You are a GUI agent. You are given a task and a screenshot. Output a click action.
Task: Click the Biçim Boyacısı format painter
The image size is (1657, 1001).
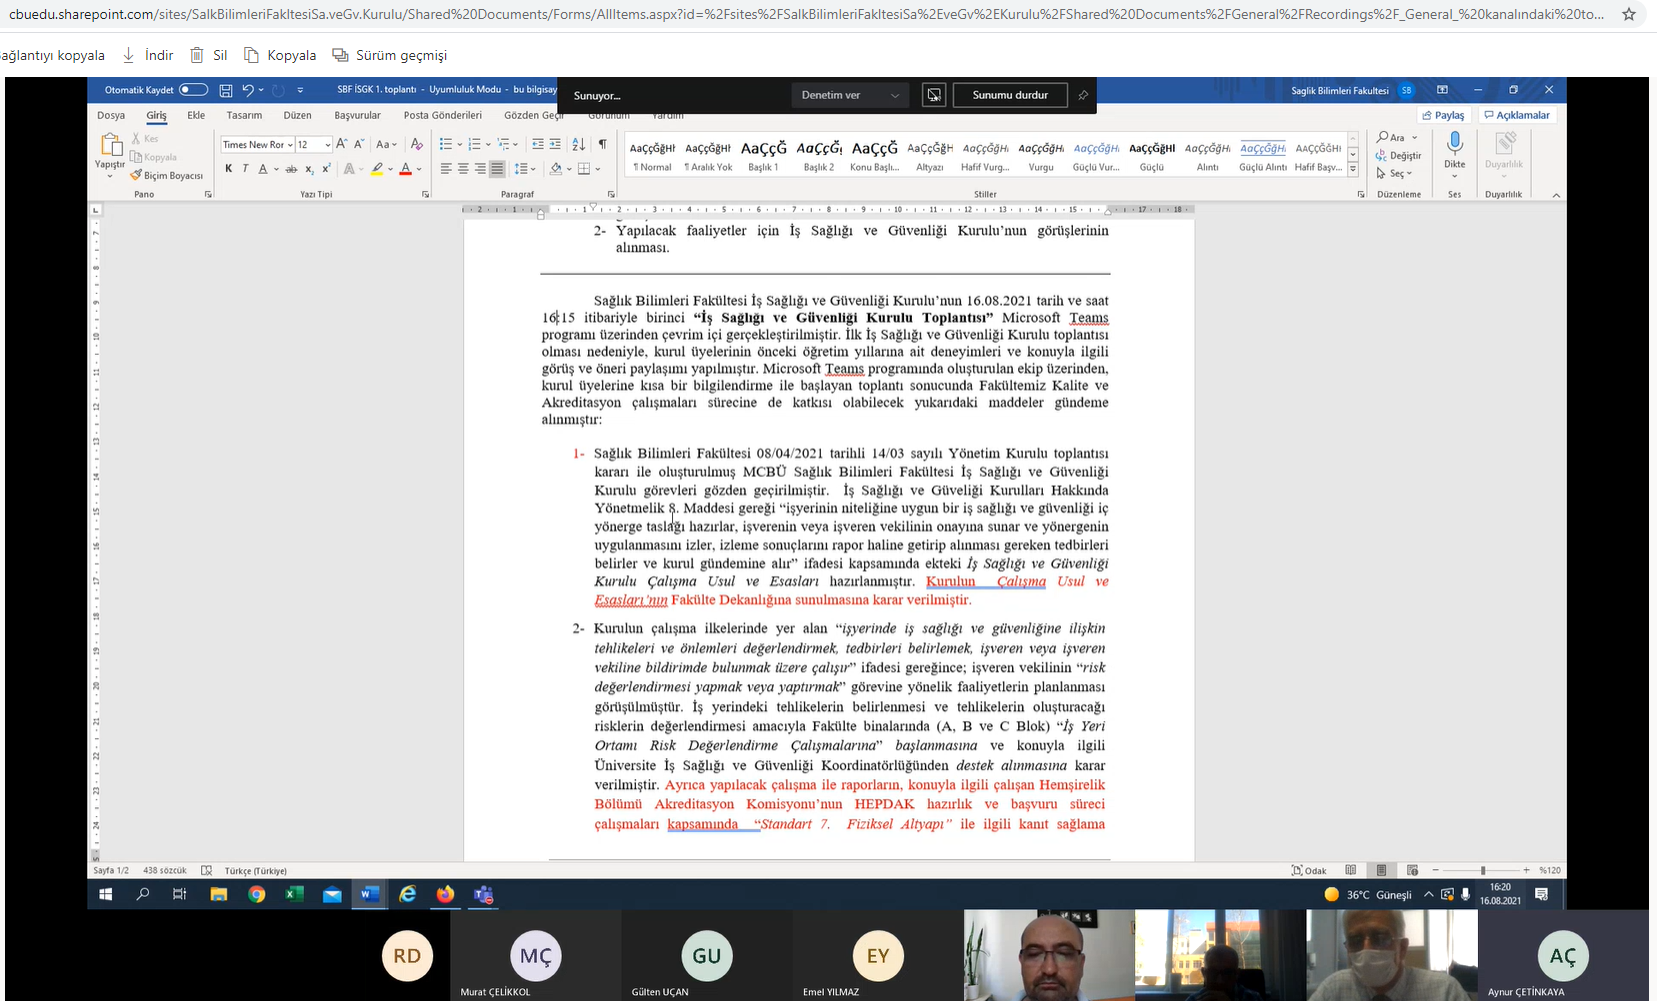tap(166, 175)
